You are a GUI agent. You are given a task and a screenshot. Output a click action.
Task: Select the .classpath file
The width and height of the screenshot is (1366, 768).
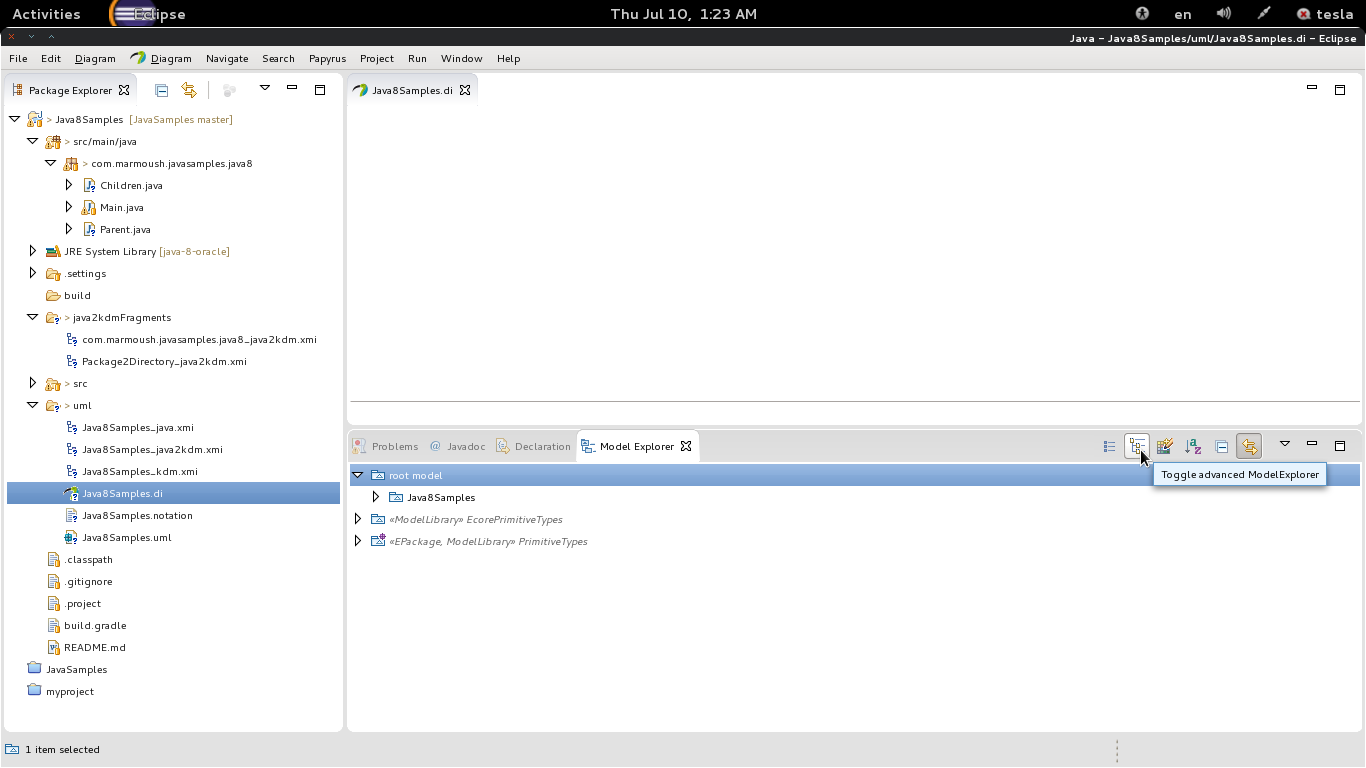tap(88, 559)
